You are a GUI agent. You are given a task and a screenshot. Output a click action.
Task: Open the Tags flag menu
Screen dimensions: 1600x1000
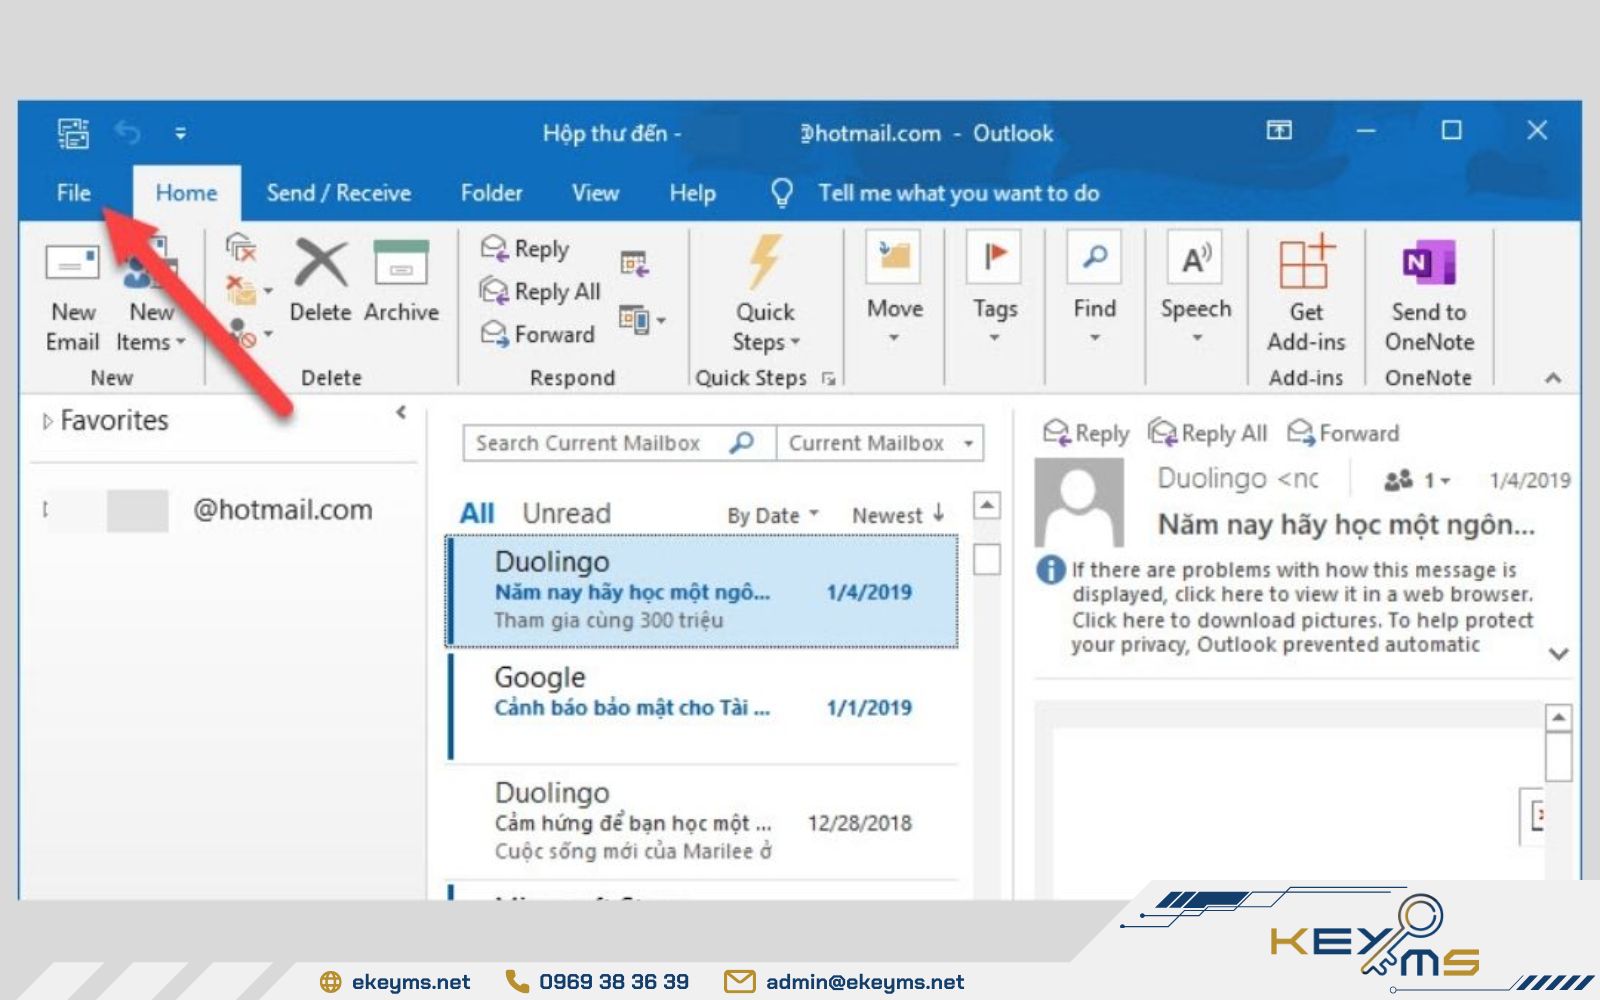pyautogui.click(x=995, y=290)
